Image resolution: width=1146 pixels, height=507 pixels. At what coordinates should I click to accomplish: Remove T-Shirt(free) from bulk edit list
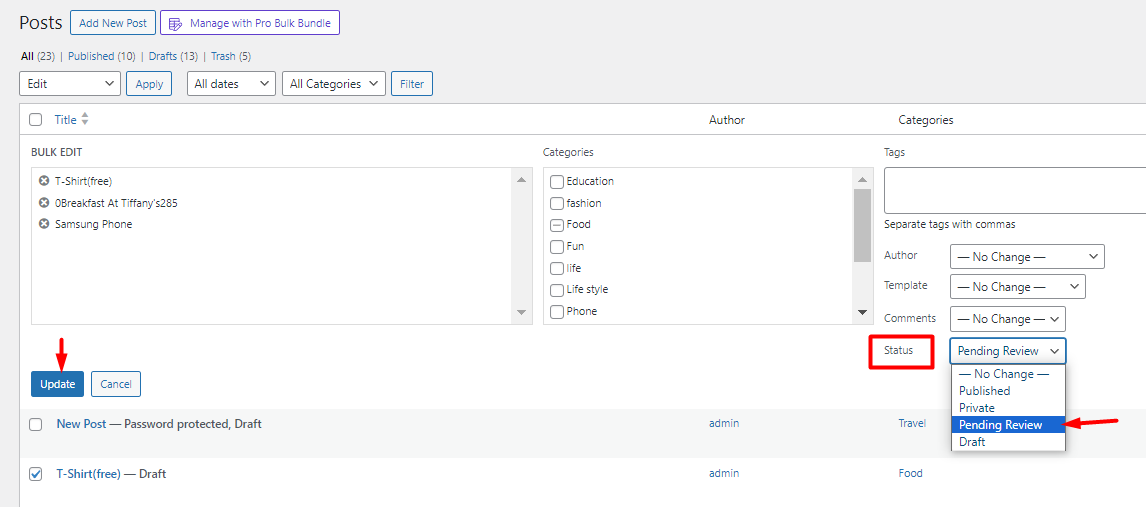tap(44, 181)
